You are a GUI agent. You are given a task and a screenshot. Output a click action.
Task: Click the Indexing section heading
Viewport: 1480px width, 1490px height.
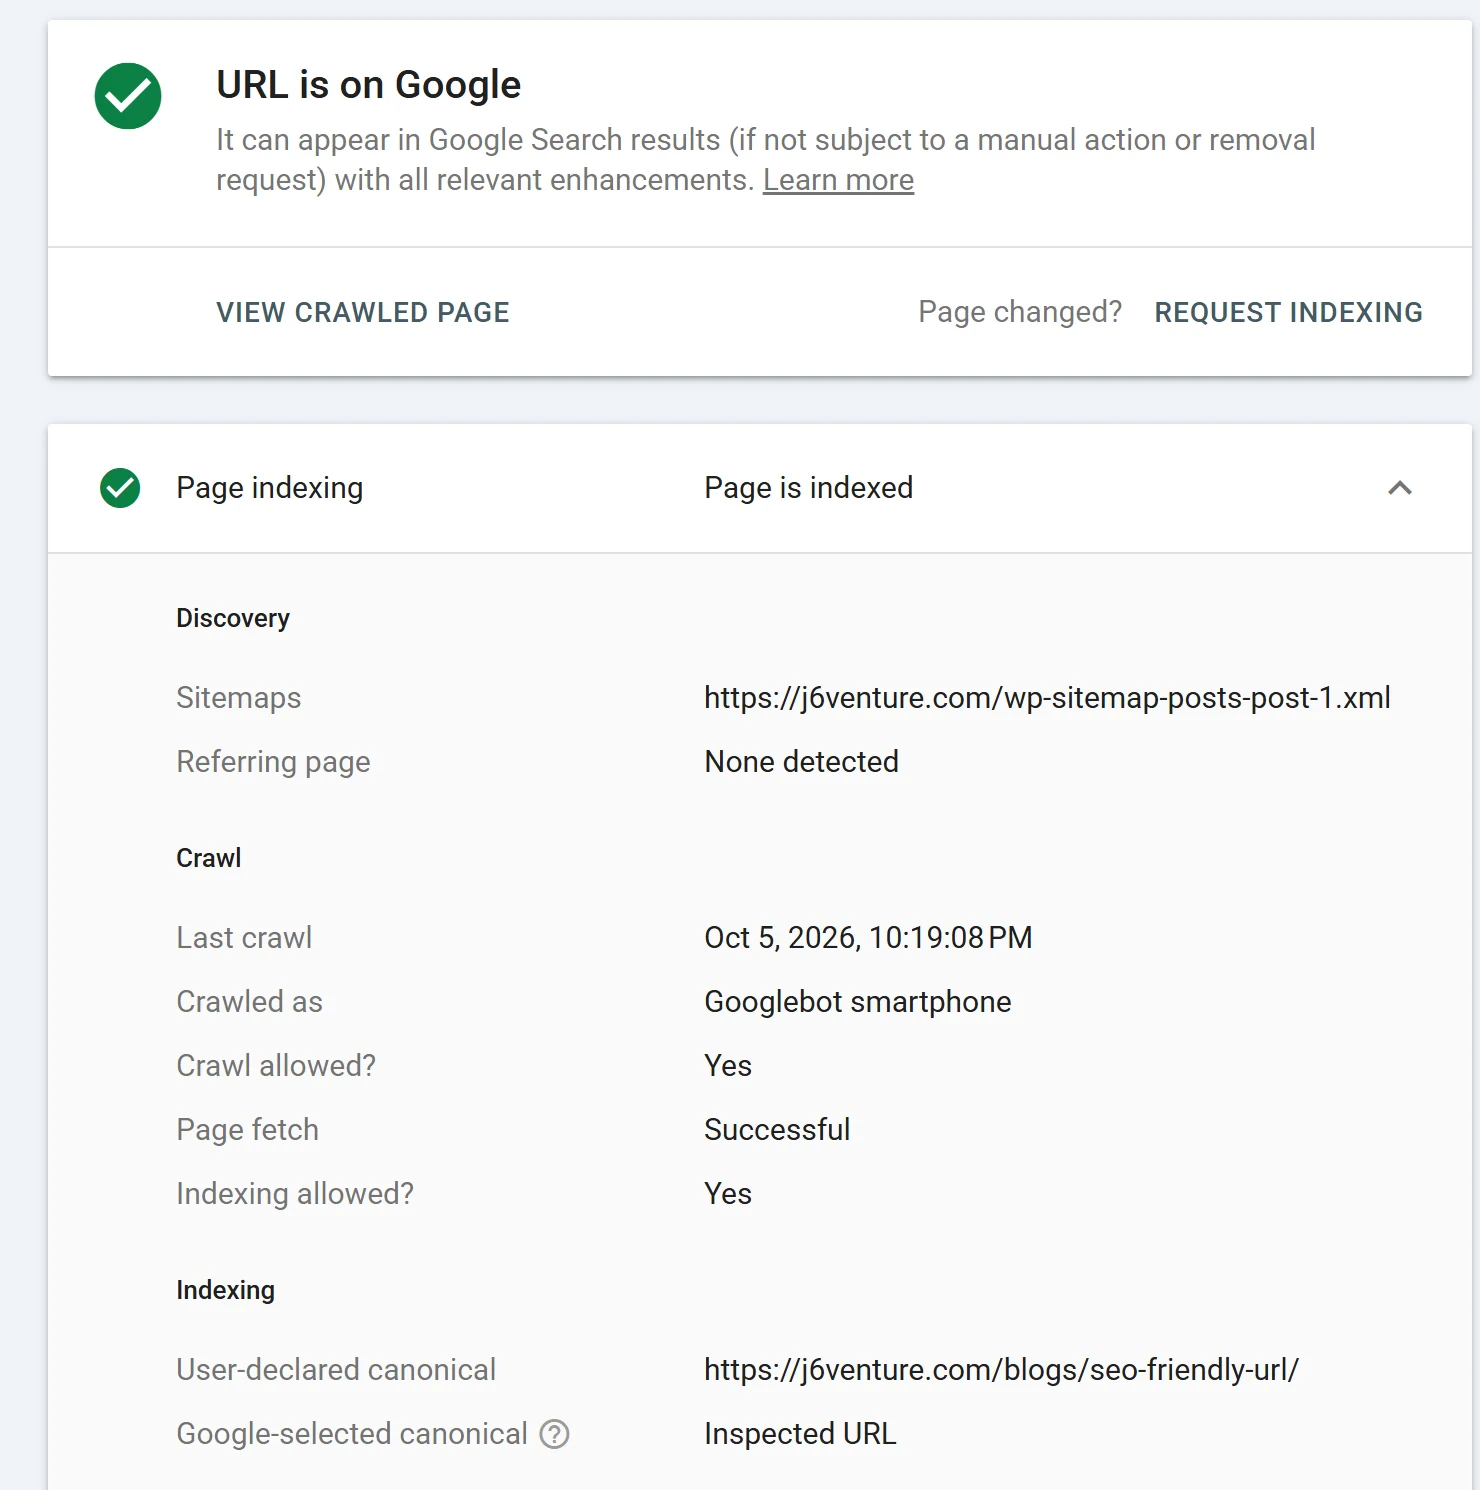tap(225, 1290)
